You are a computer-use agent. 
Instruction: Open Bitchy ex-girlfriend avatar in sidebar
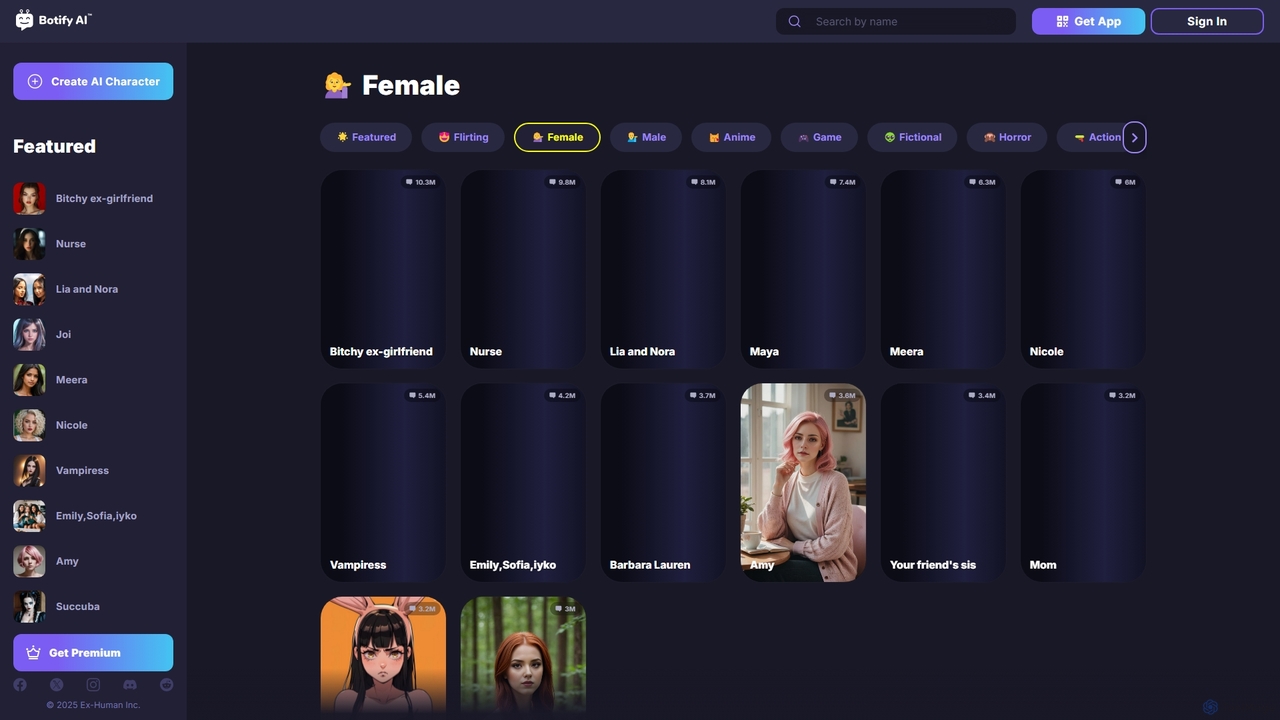click(x=29, y=198)
